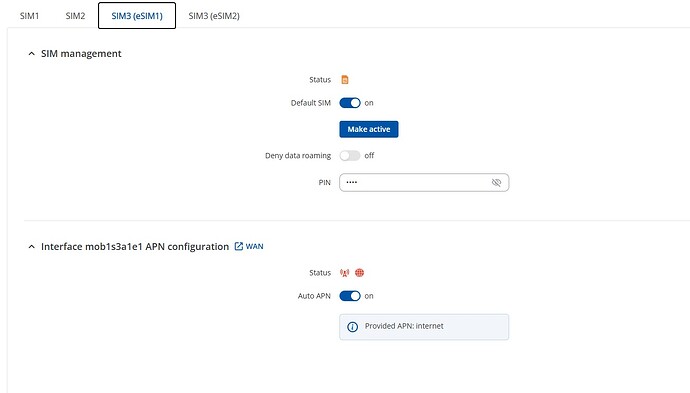The height and width of the screenshot is (393, 690).
Task: Show the PIN with the crossed-eye icon
Action: (x=496, y=182)
